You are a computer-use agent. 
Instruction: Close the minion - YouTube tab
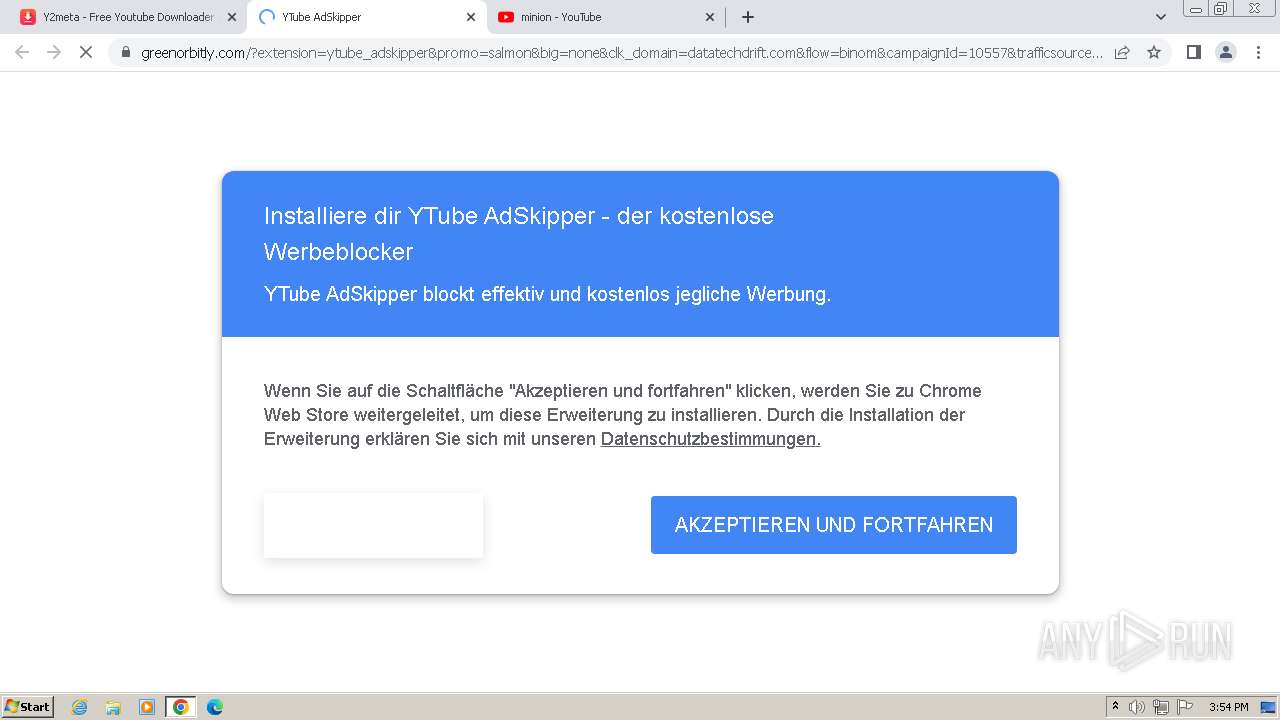click(710, 17)
